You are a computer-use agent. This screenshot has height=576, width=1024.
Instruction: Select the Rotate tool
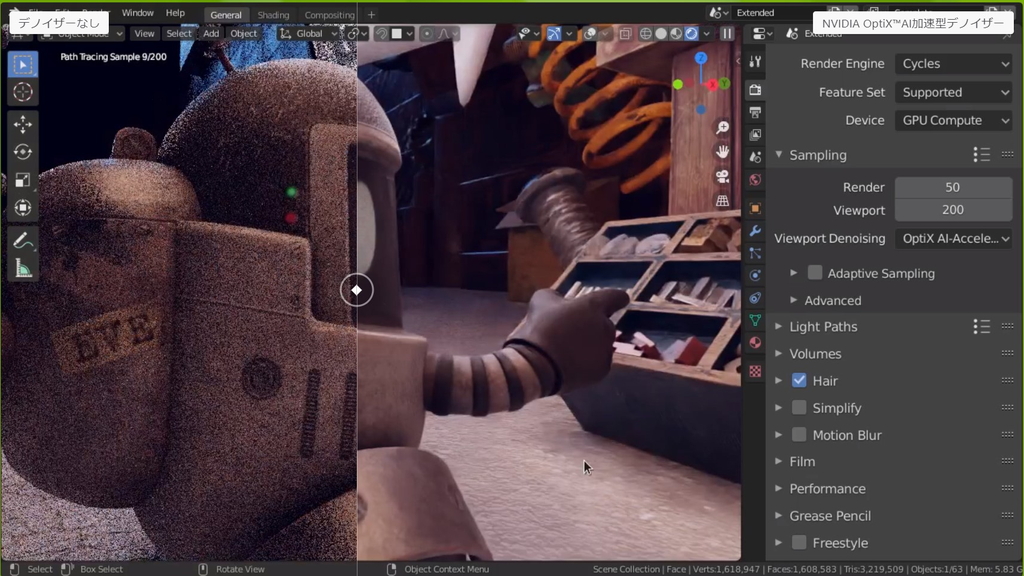23,152
